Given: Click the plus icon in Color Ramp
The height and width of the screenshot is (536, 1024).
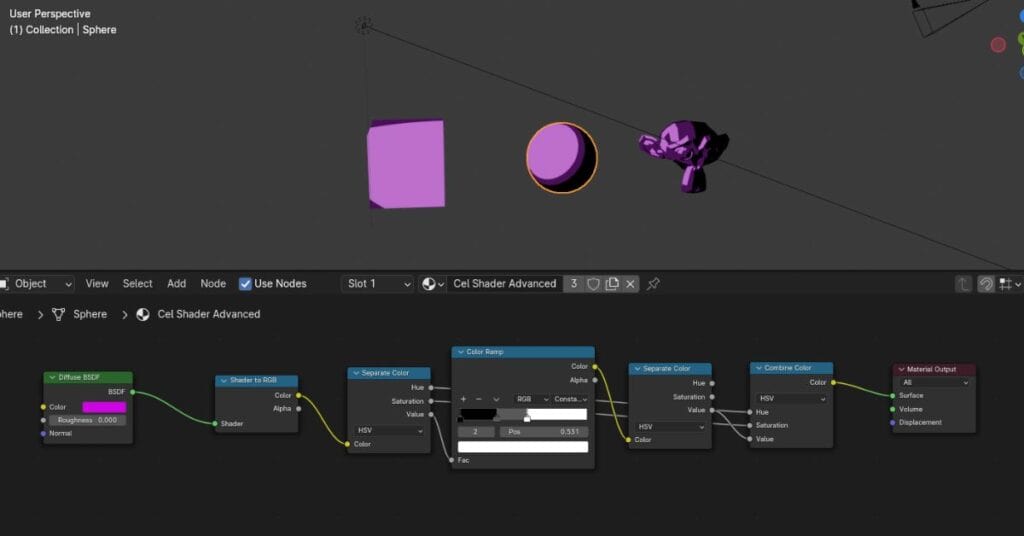Looking at the screenshot, I should tap(463, 399).
